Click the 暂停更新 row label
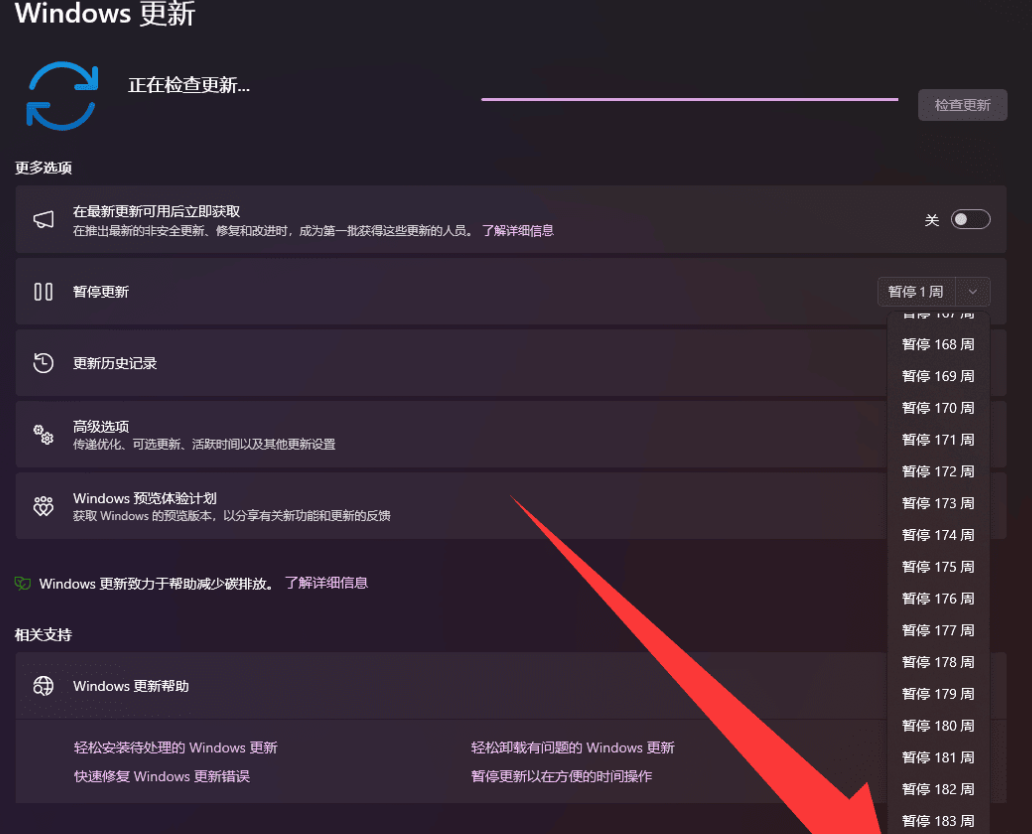 pos(101,292)
